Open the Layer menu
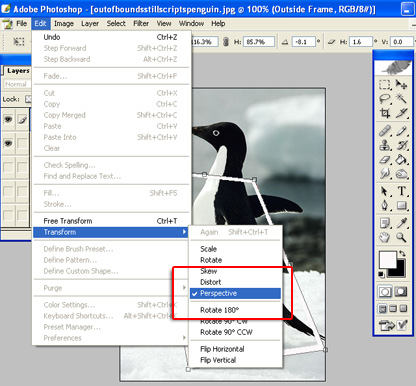 click(90, 24)
